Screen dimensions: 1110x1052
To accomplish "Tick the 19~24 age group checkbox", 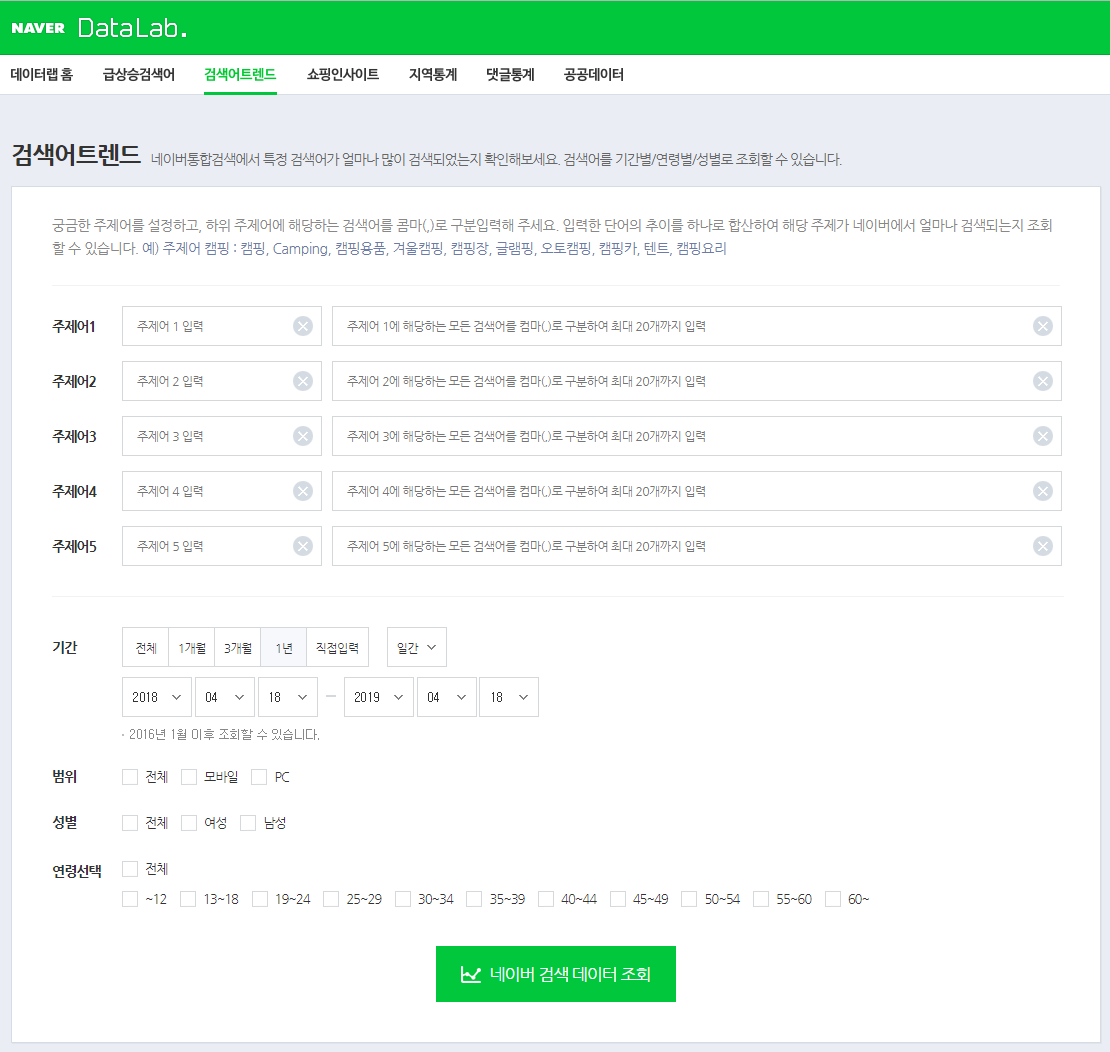I will coord(260,899).
